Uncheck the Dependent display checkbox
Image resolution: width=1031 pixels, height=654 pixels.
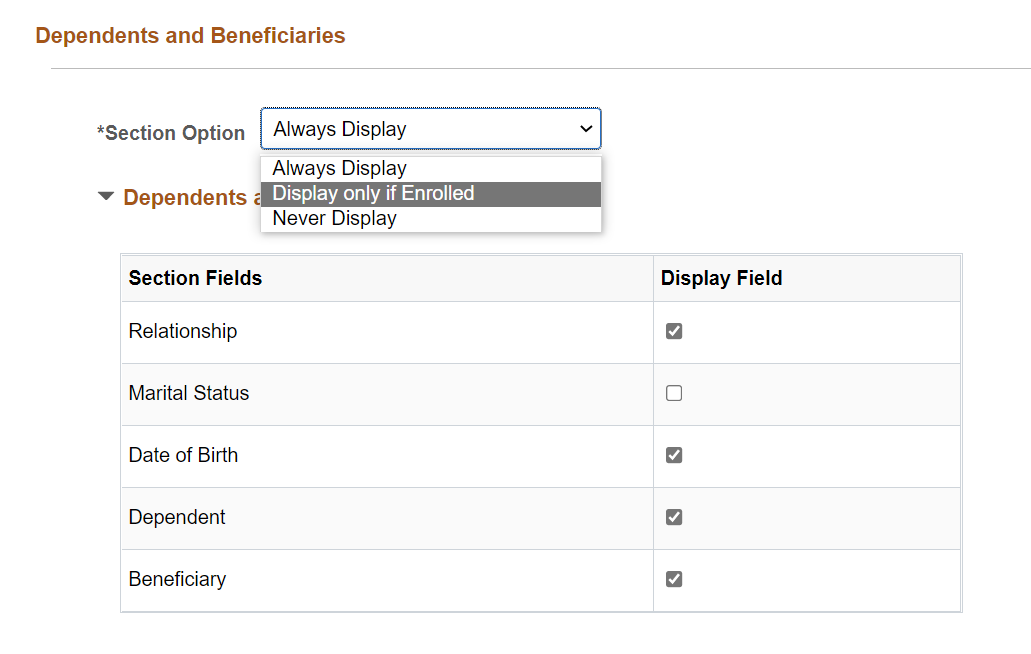[674, 517]
